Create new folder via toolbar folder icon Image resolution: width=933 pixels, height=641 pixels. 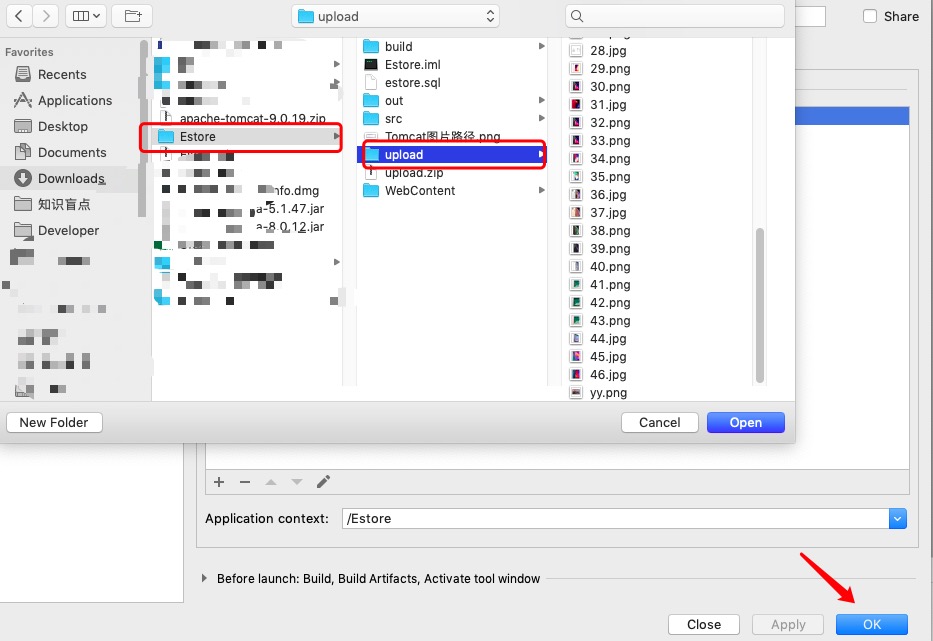[132, 16]
